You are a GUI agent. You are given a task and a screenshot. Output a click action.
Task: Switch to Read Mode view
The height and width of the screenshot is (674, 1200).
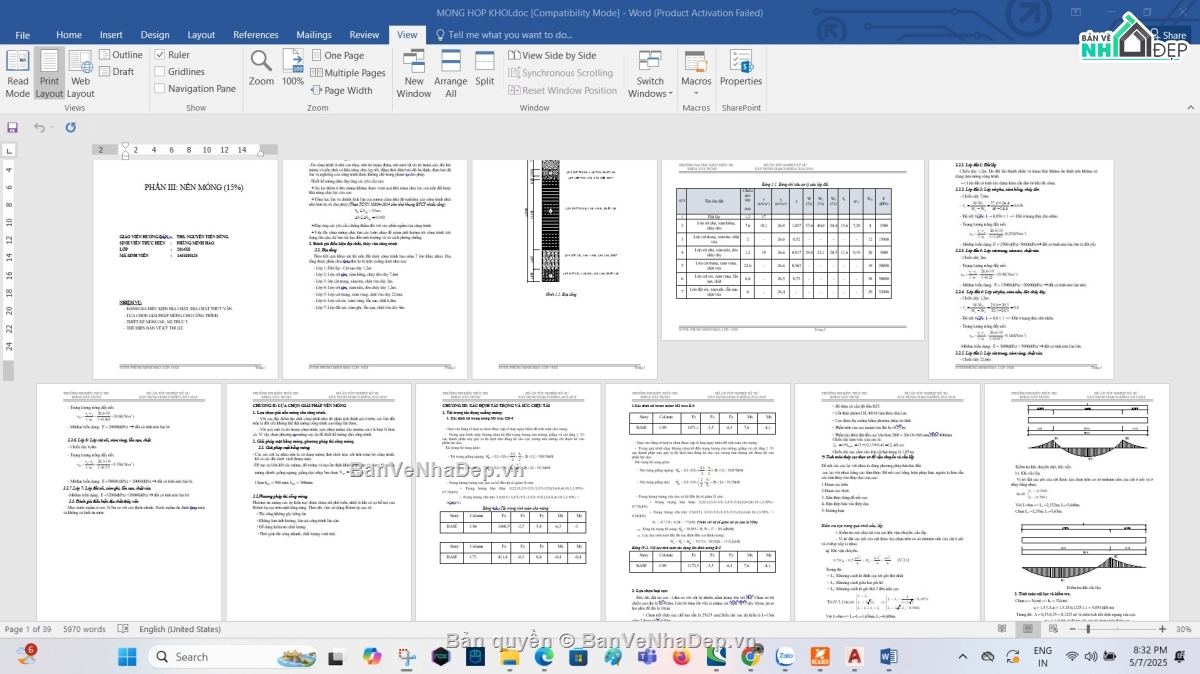18,74
